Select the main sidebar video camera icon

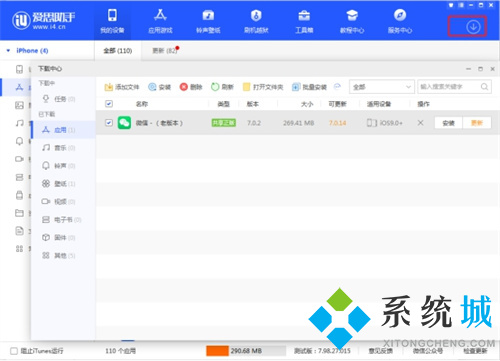pos(19,159)
